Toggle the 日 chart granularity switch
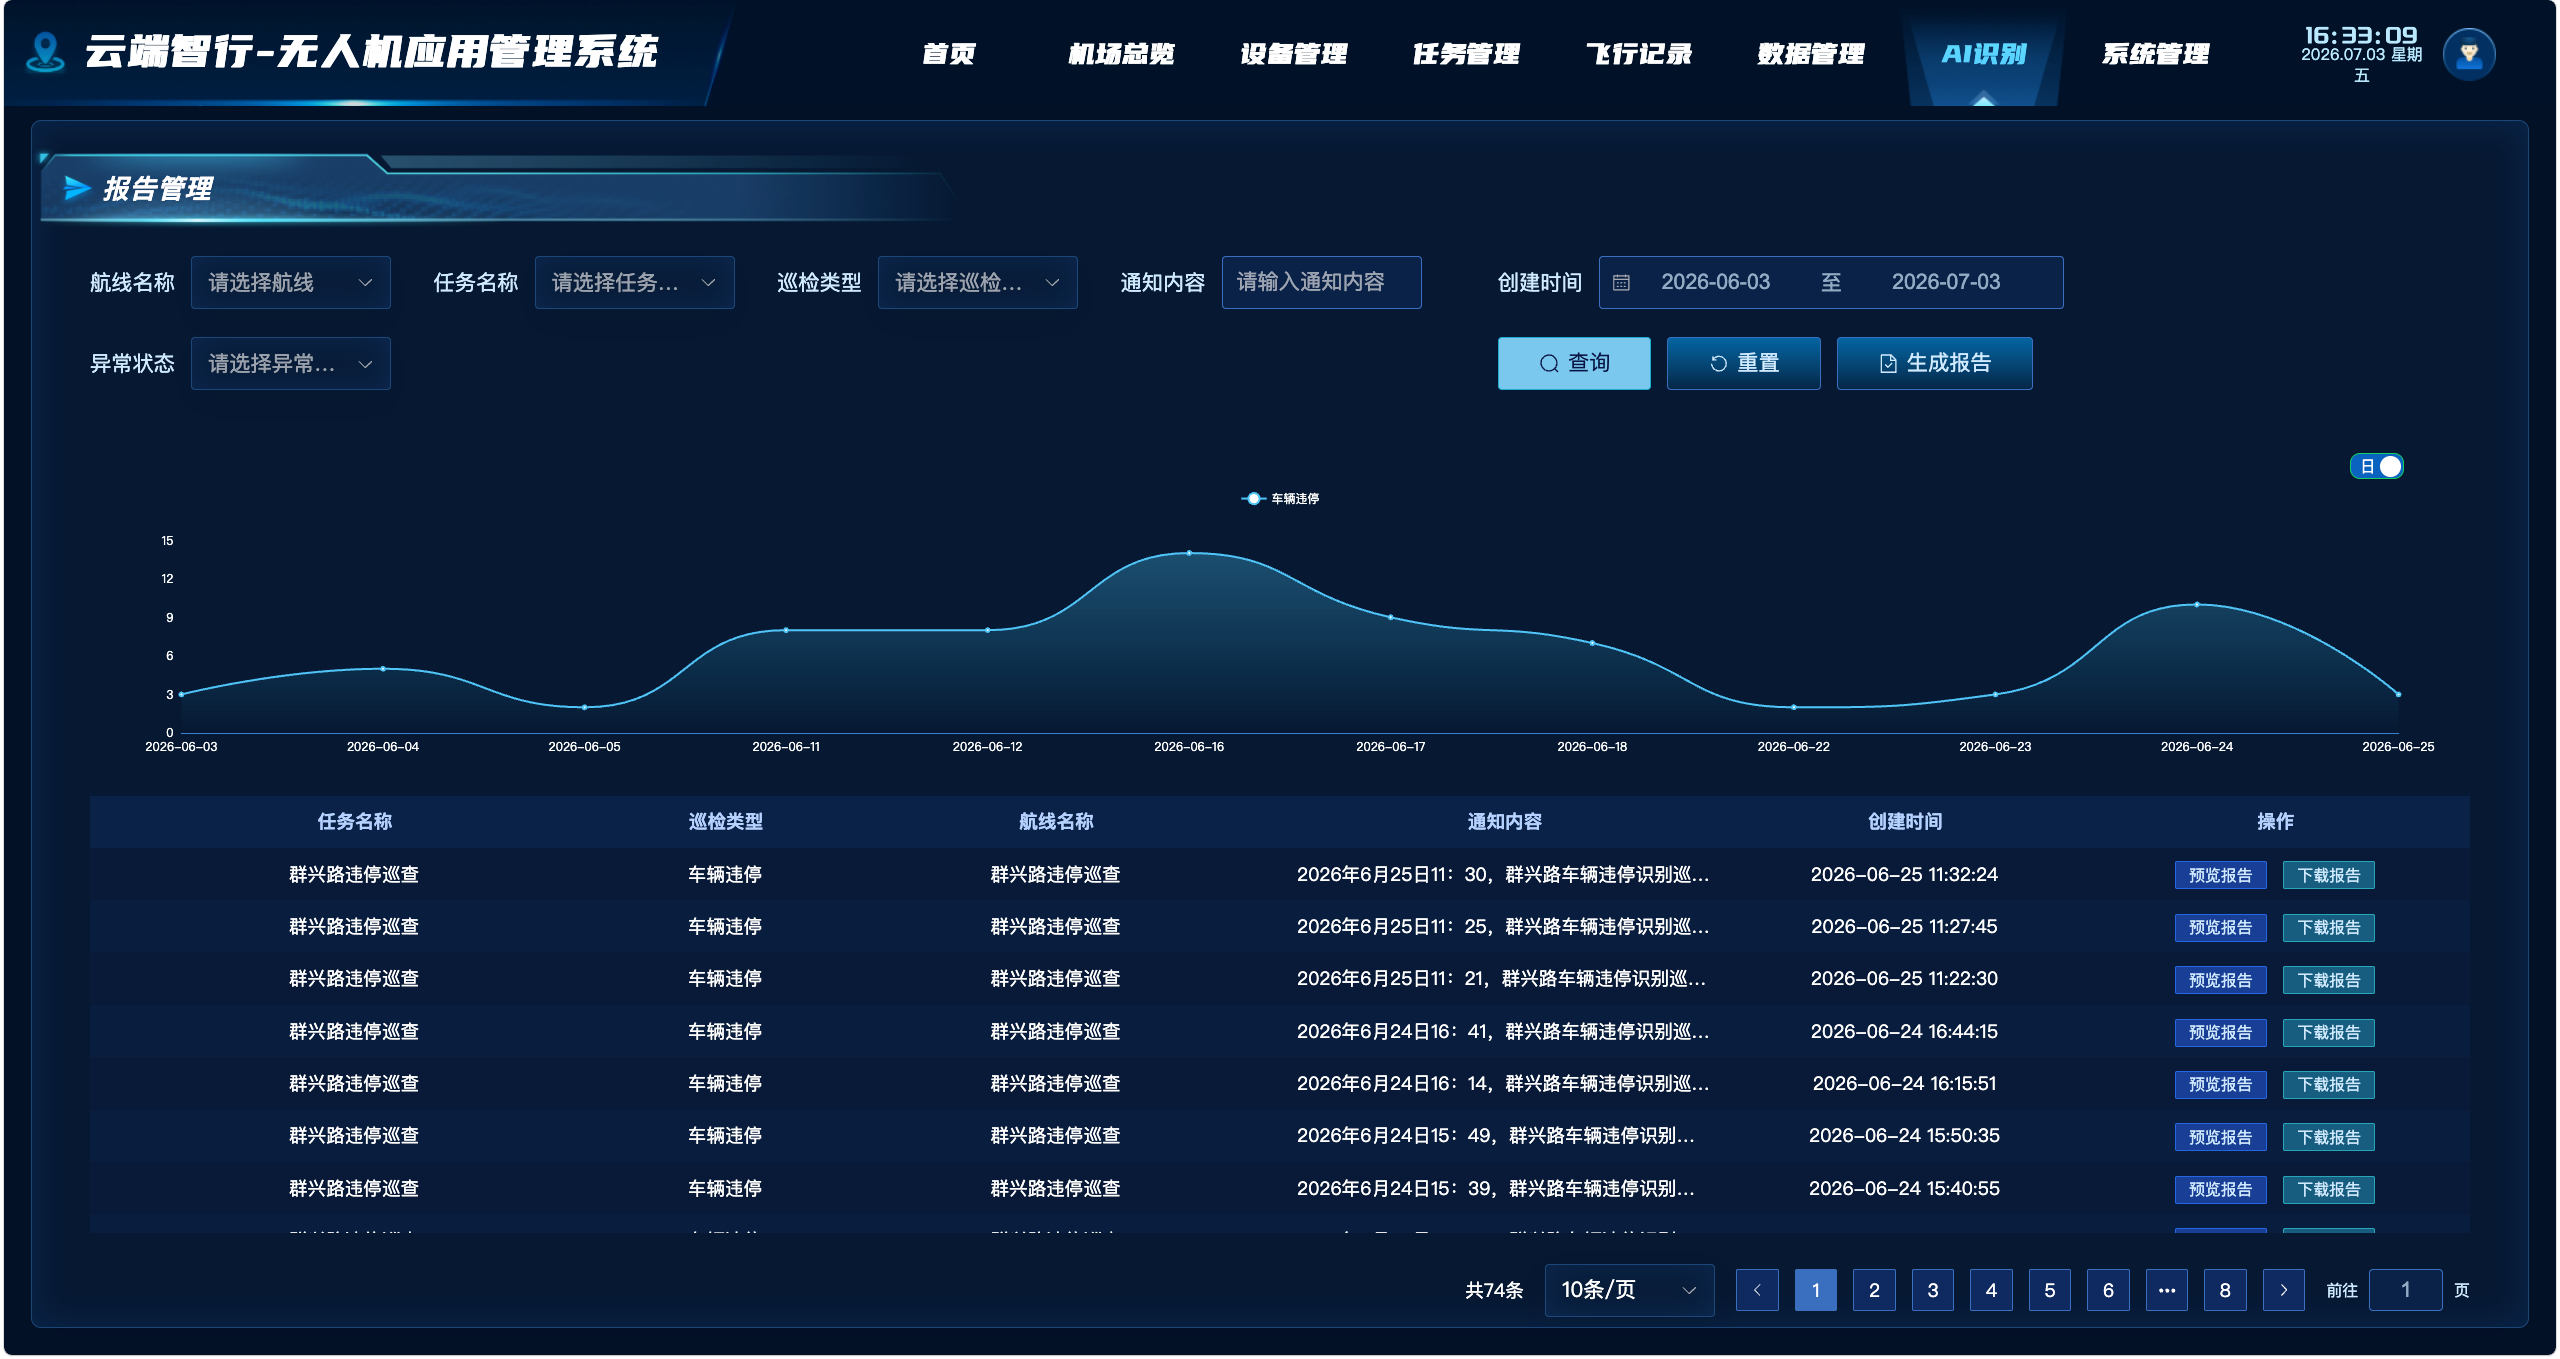This screenshot has height=1359, width=2560. click(2376, 466)
